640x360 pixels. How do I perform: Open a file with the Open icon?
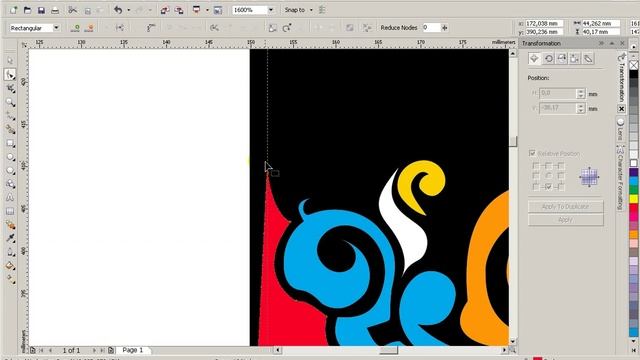coord(27,10)
